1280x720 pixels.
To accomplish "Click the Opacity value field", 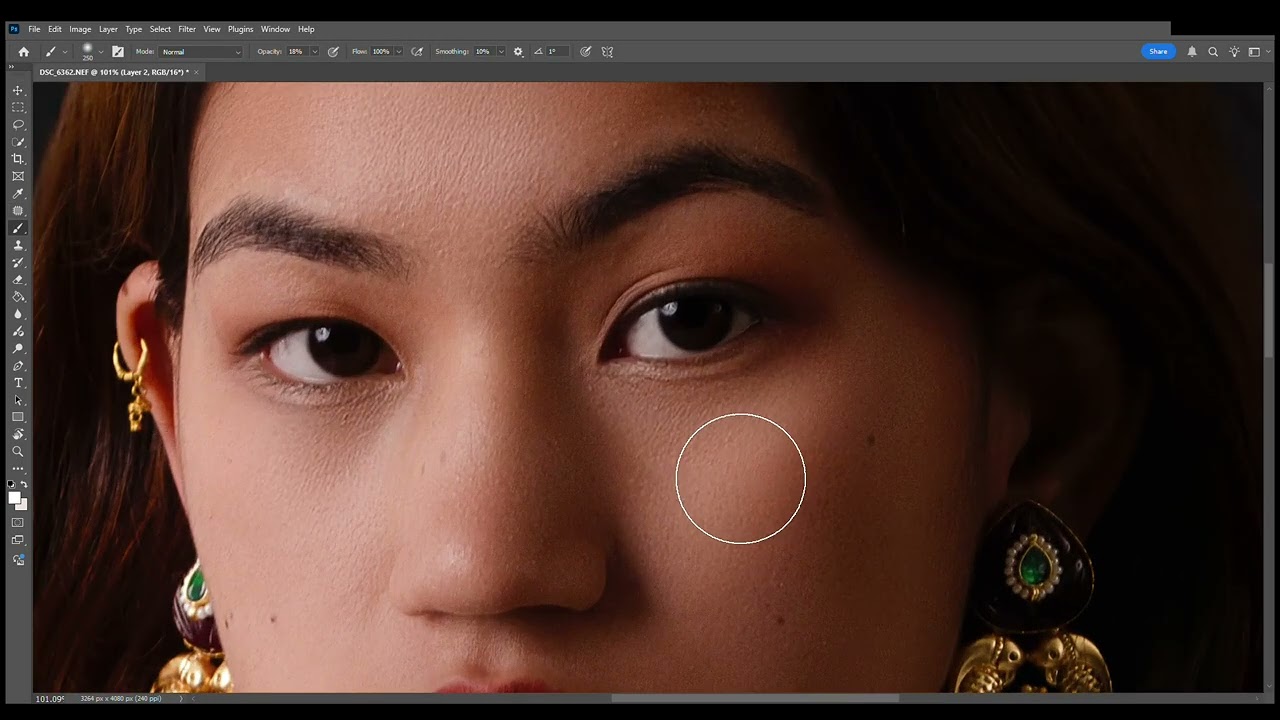I will (297, 51).
